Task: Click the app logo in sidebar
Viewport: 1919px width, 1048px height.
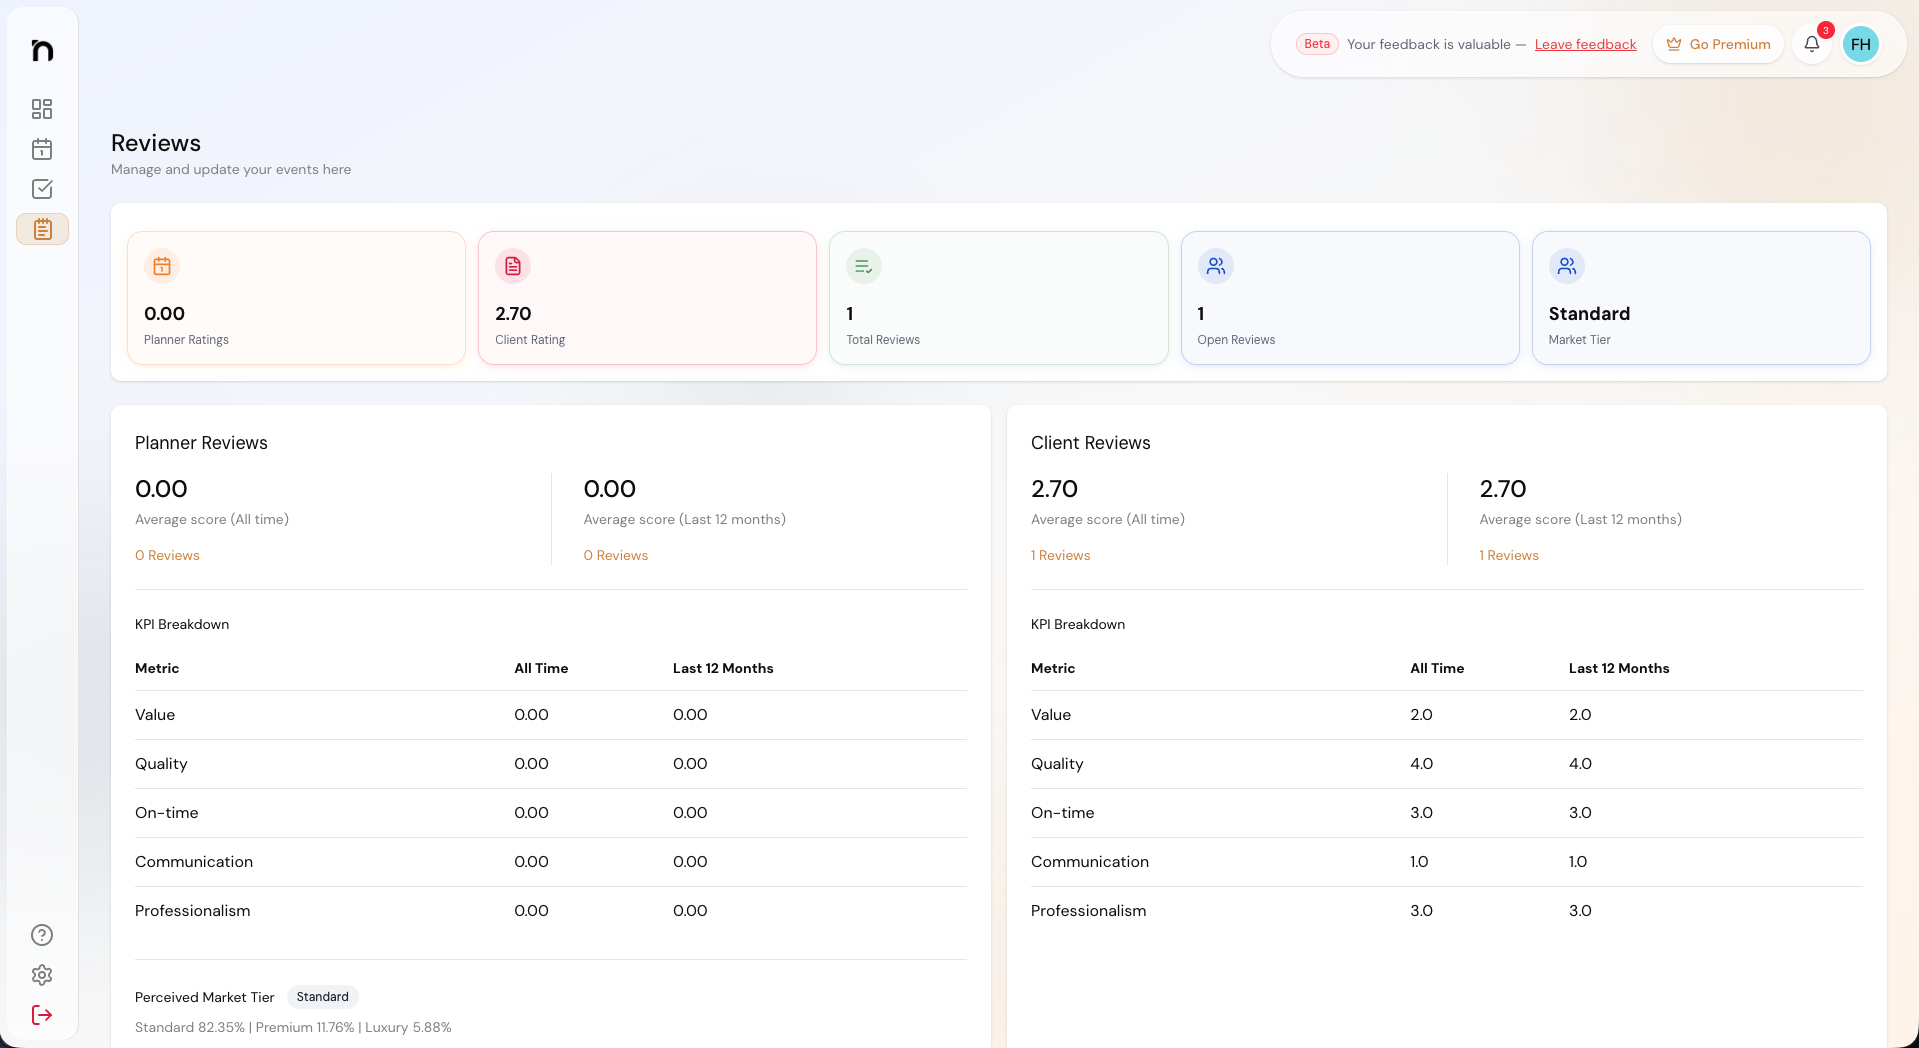Action: 42,50
